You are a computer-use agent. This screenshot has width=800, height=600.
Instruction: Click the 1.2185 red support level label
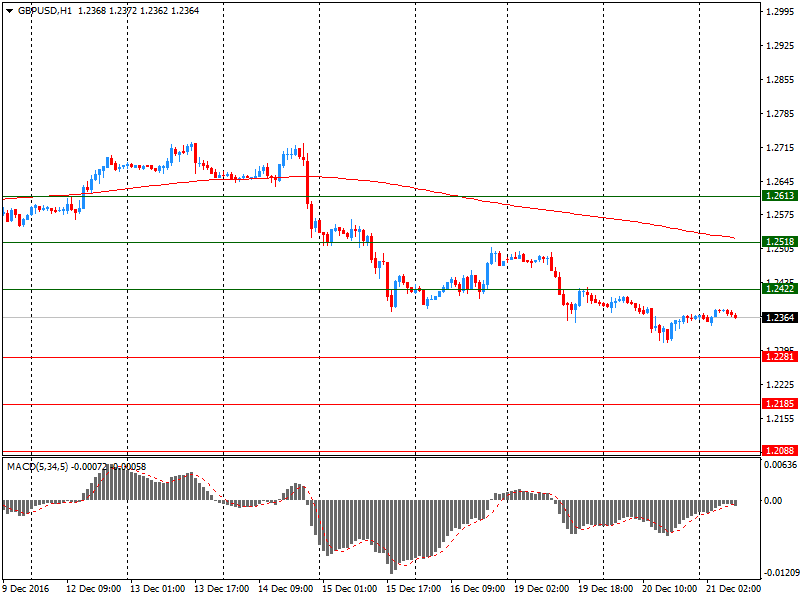(780, 404)
